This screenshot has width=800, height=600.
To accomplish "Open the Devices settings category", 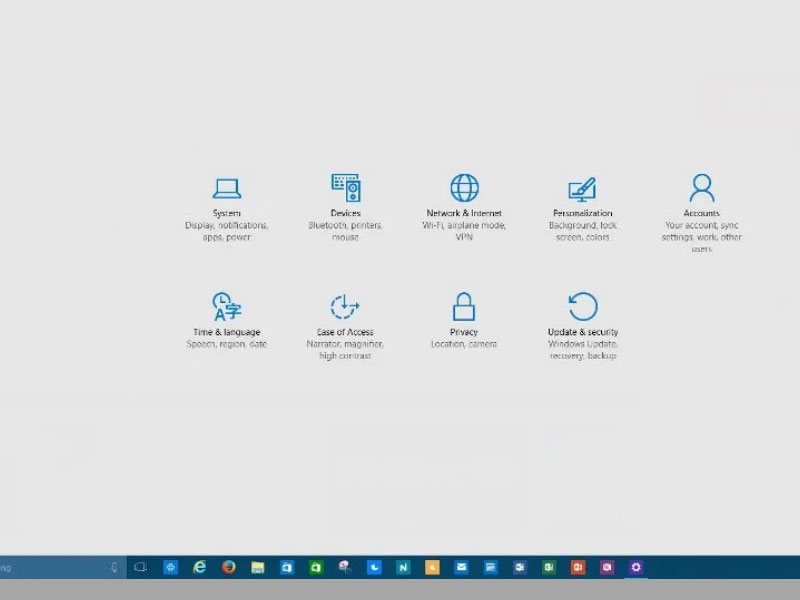I will coord(345,208).
